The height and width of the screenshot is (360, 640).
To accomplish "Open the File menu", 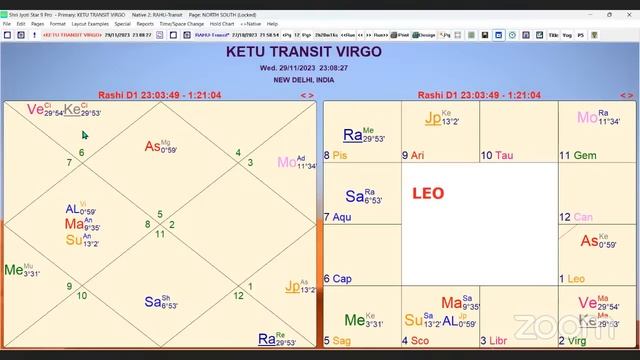I will tap(7, 24).
